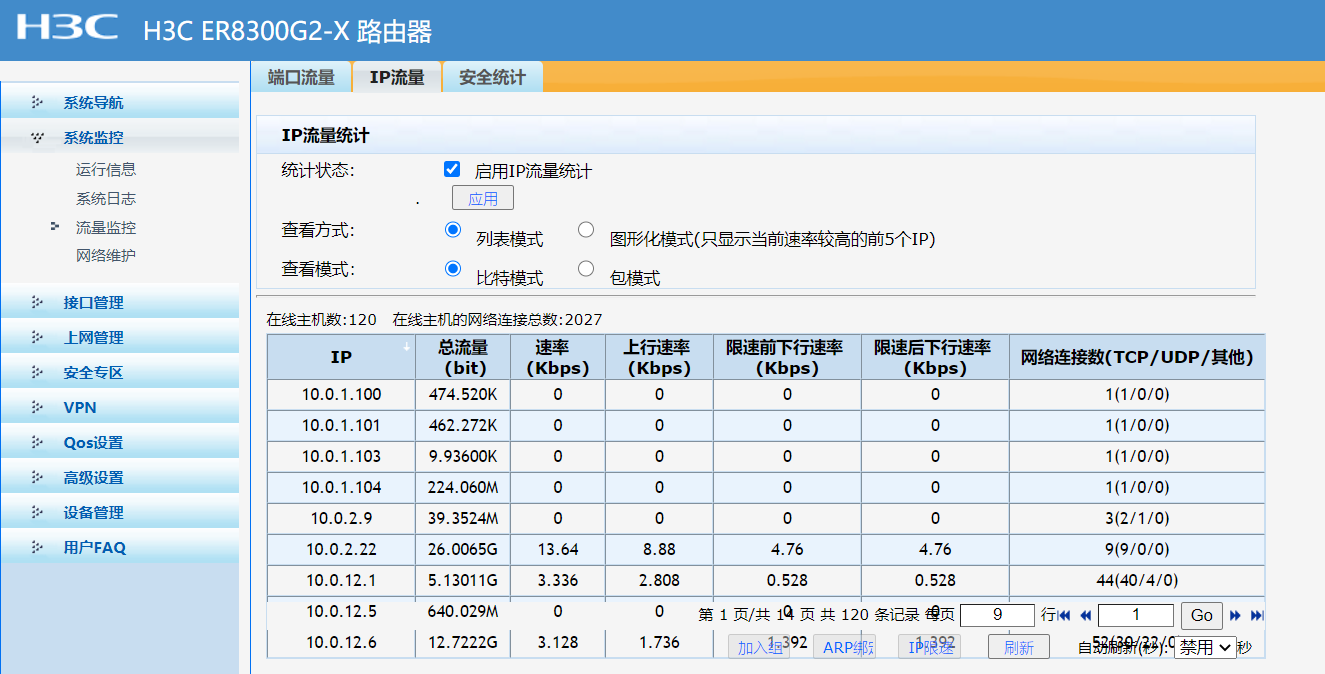The image size is (1325, 674).
Task: Click the arrow marker beside 流量监控
Action: pos(55,227)
